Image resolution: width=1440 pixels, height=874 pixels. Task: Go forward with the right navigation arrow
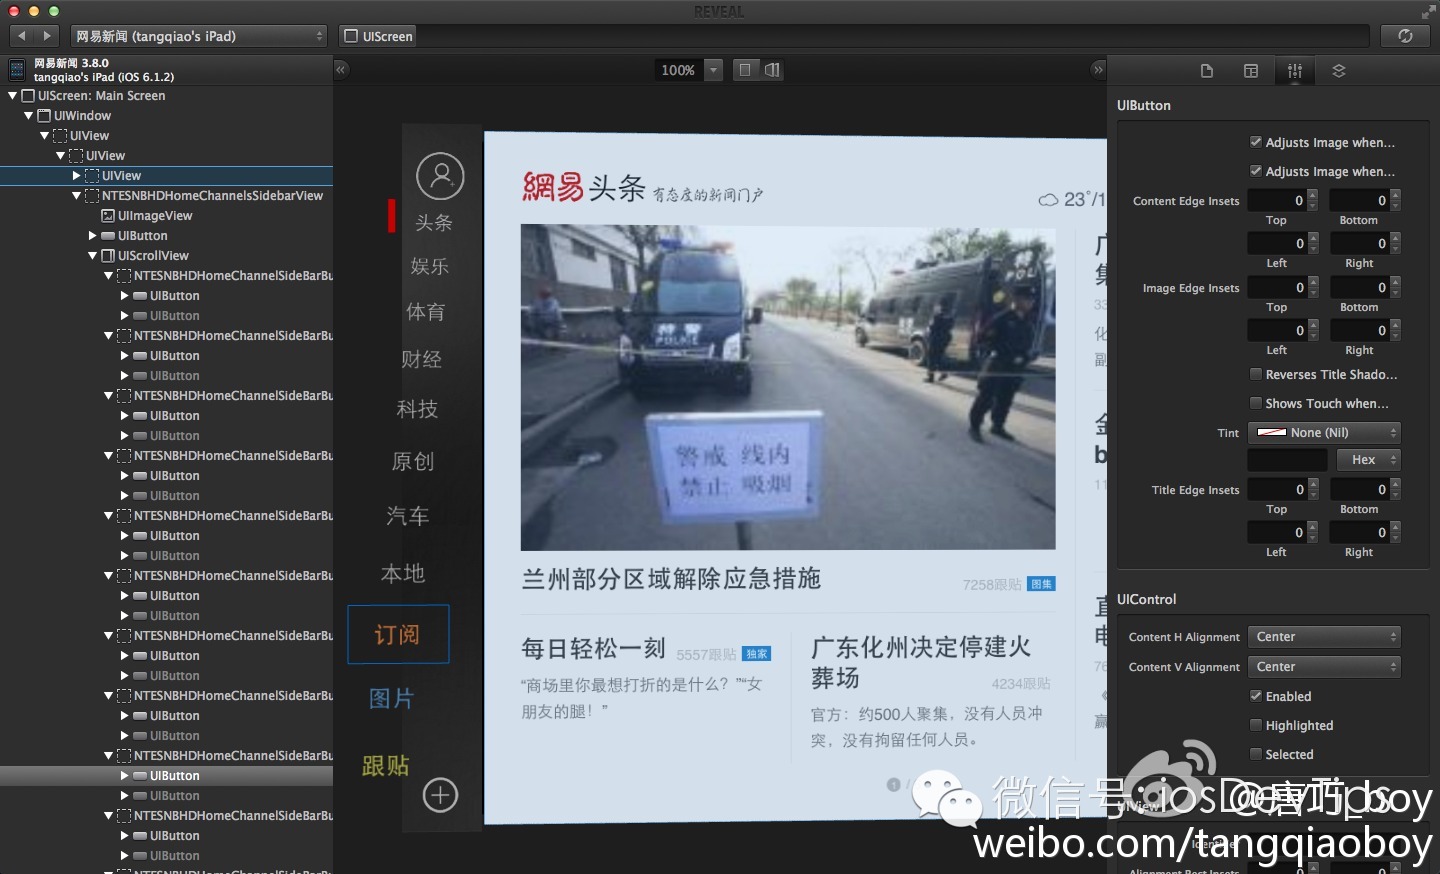[x=47, y=36]
